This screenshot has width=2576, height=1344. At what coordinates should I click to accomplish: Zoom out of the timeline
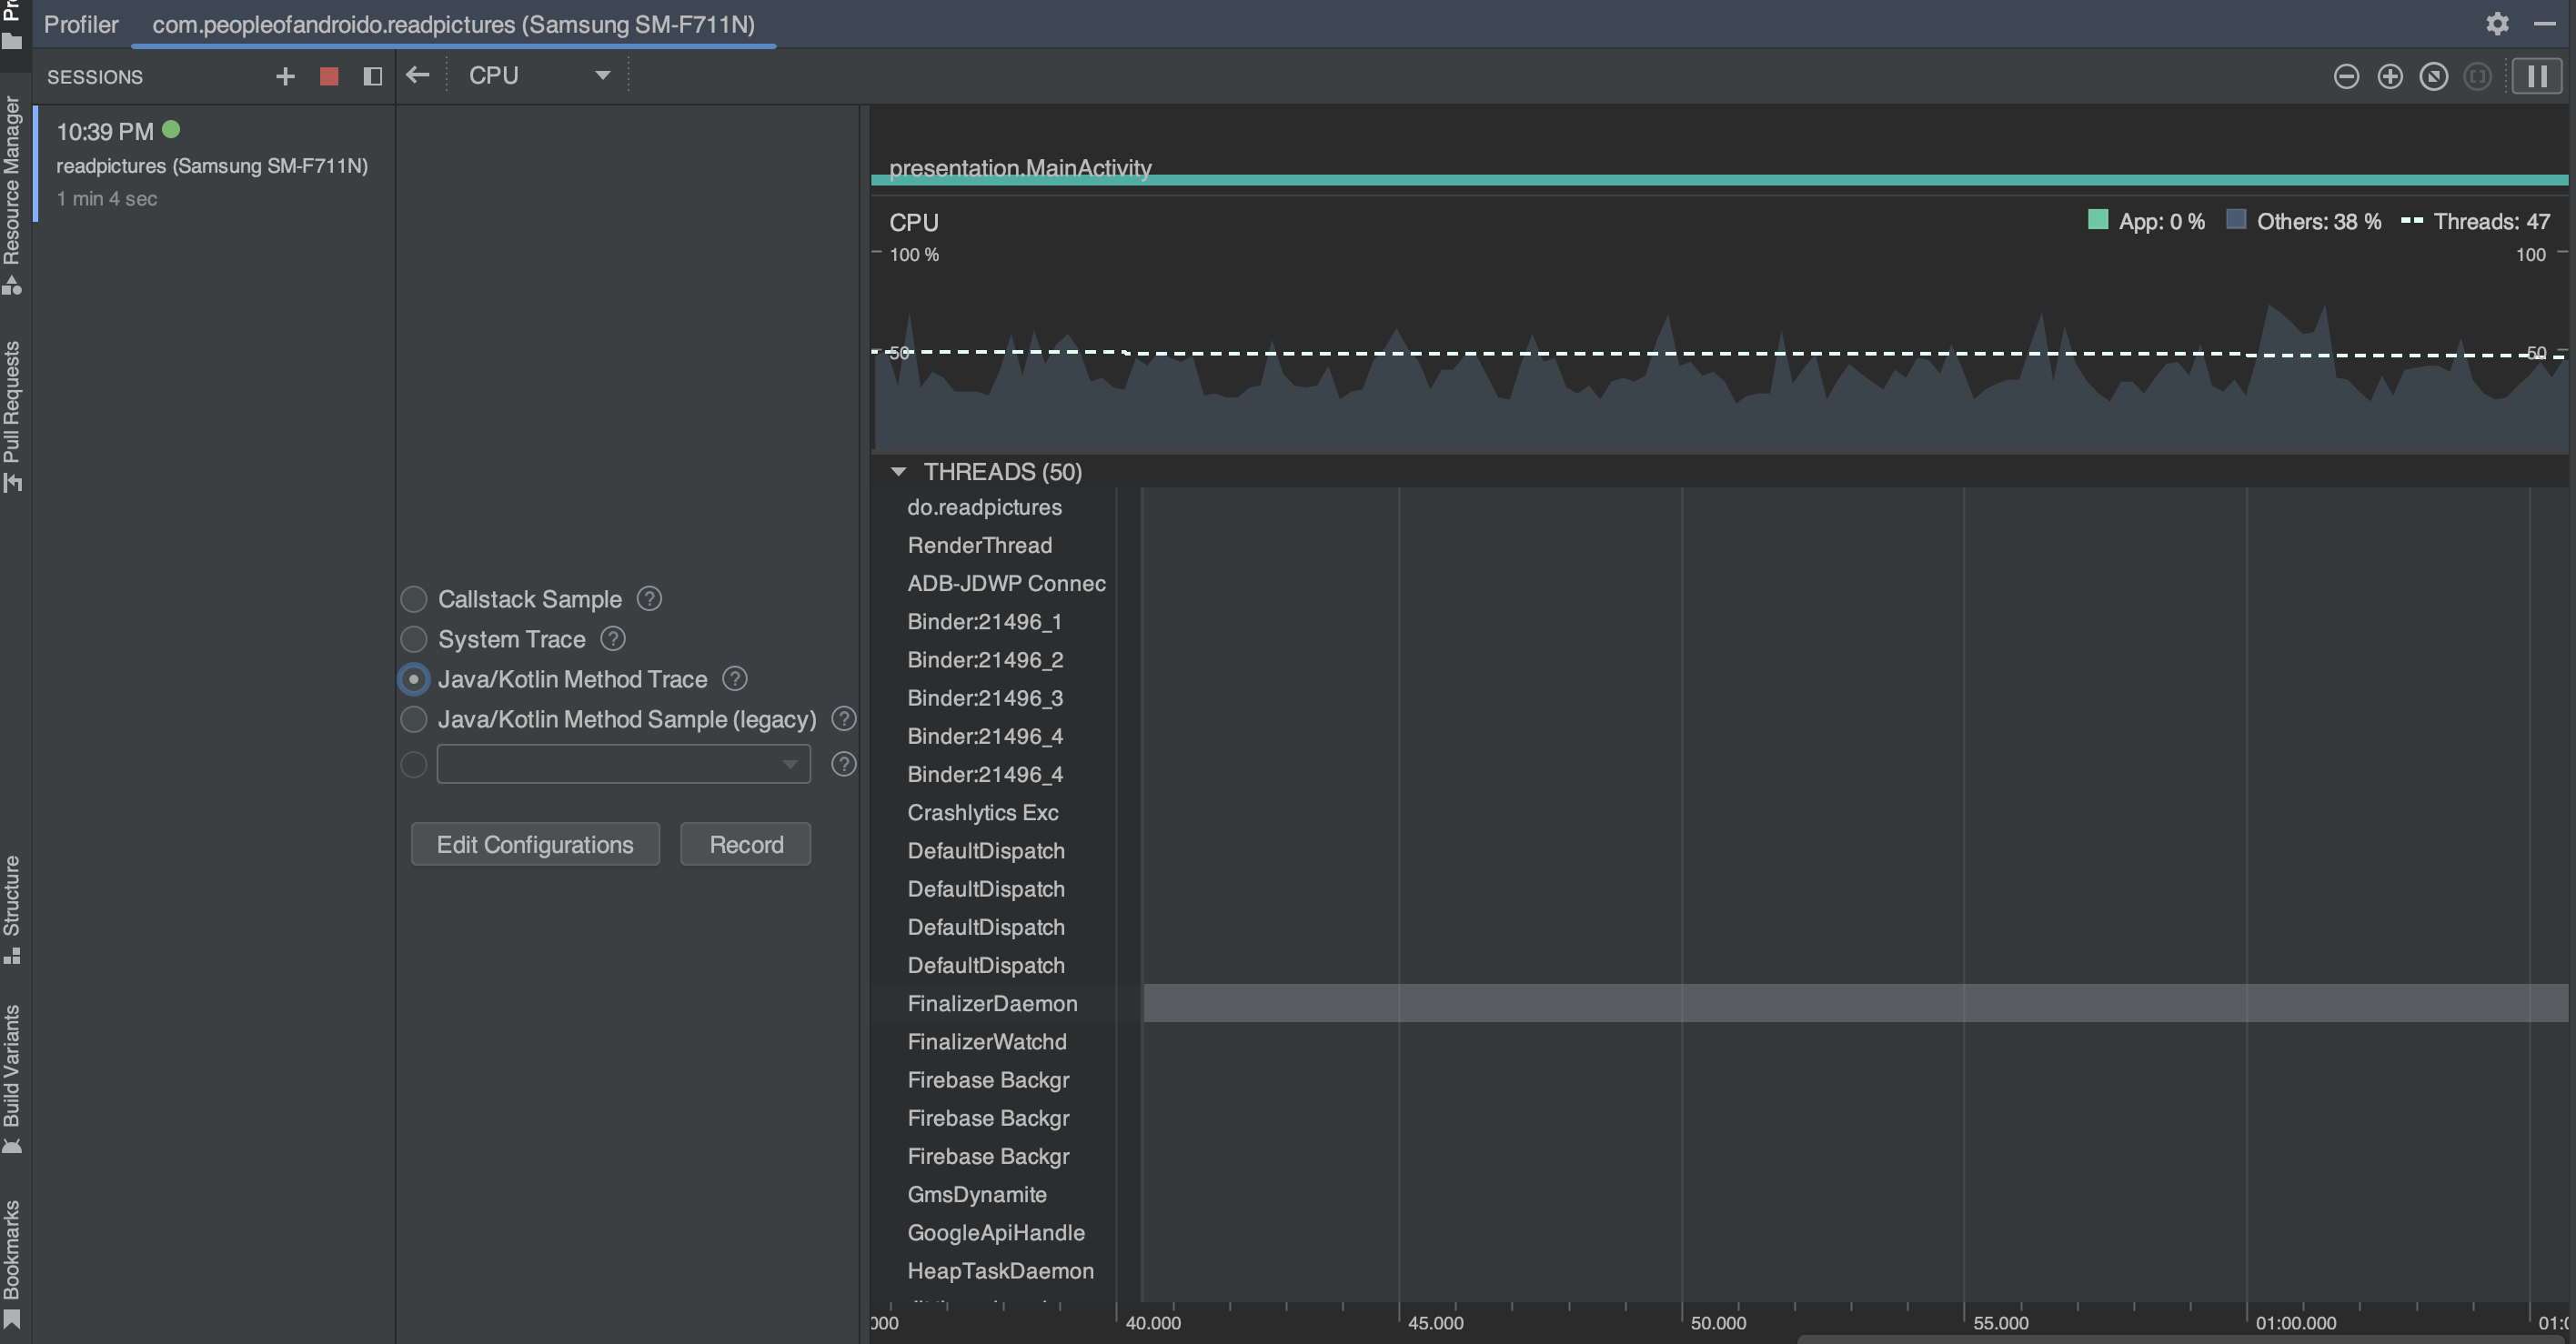(2346, 76)
